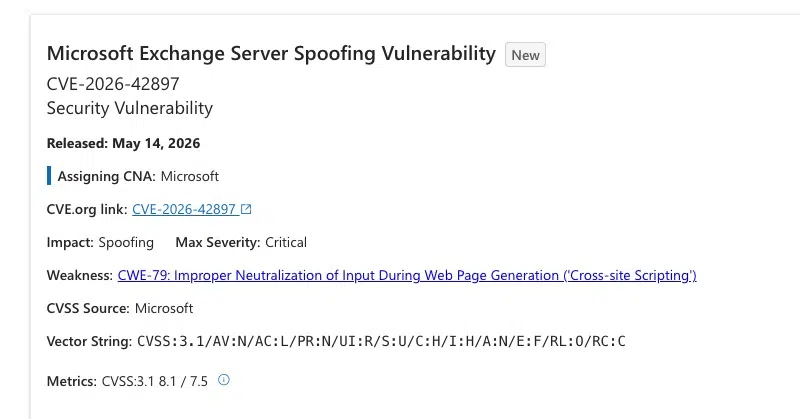This screenshot has width=800, height=419.
Task: Click the external link icon after CVE-2026-42897
Action: point(246,209)
